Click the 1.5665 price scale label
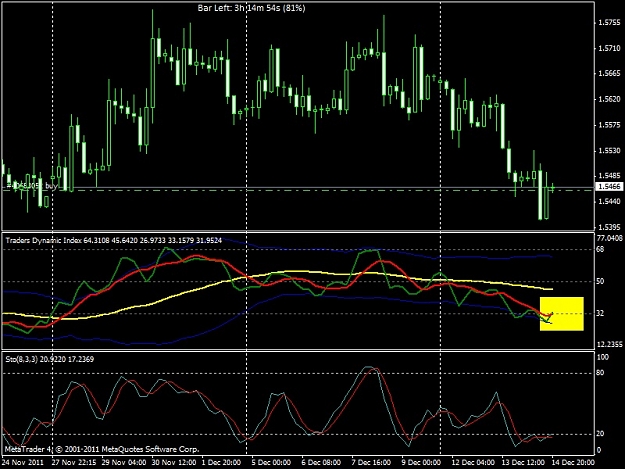Image resolution: width=625 pixels, height=469 pixels. click(609, 74)
